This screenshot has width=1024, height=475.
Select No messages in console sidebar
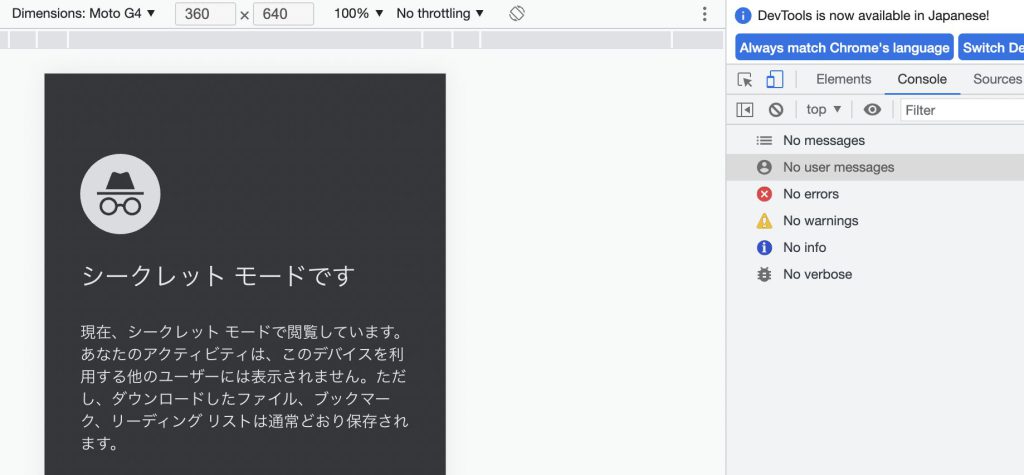pos(875,140)
